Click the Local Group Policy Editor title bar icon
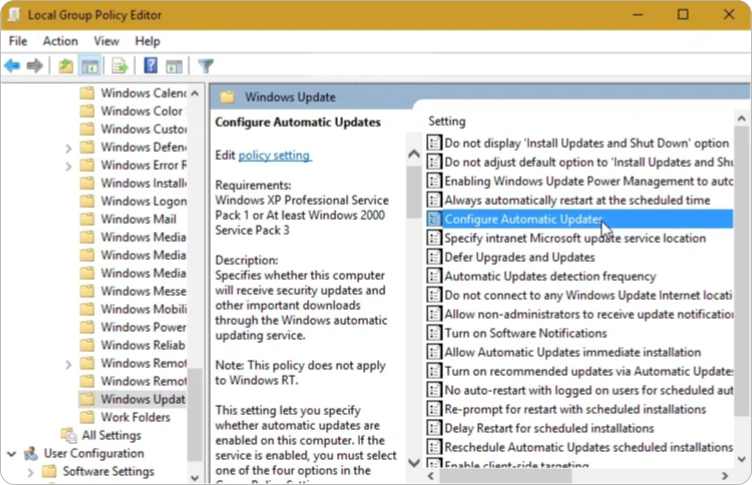The height and width of the screenshot is (485, 752). coord(13,15)
